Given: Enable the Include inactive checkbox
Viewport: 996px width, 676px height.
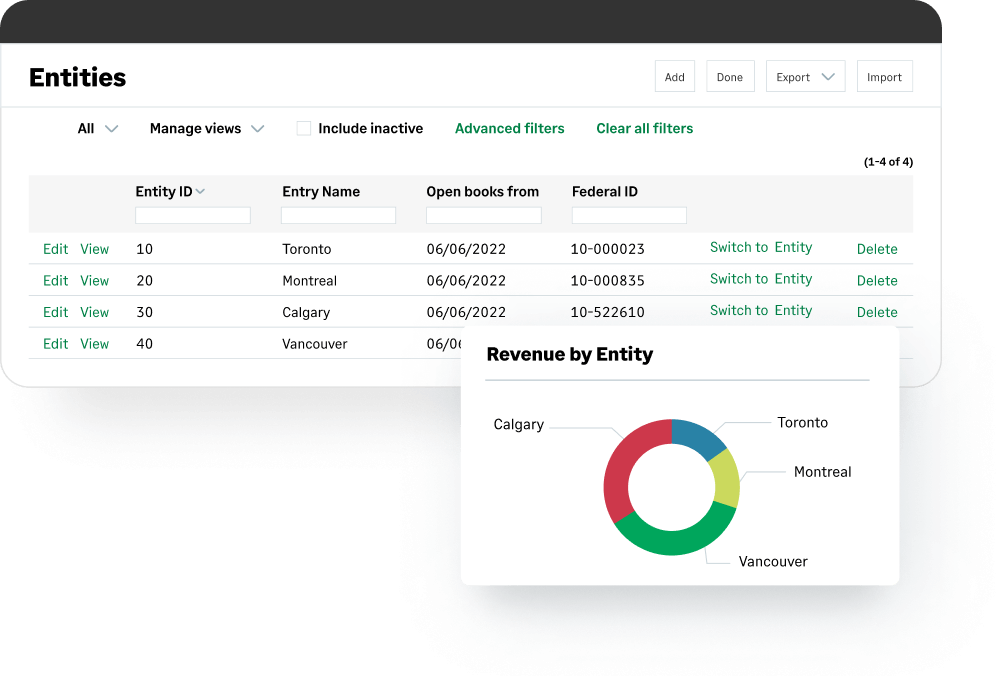Looking at the screenshot, I should pyautogui.click(x=304, y=129).
